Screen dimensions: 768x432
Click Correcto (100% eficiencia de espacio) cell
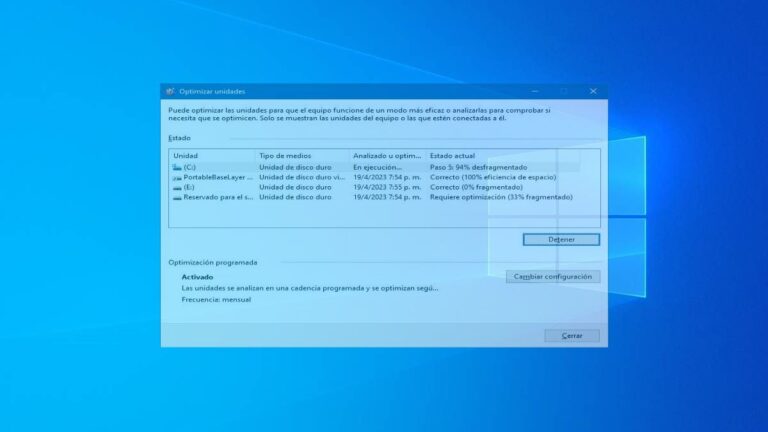(493, 177)
